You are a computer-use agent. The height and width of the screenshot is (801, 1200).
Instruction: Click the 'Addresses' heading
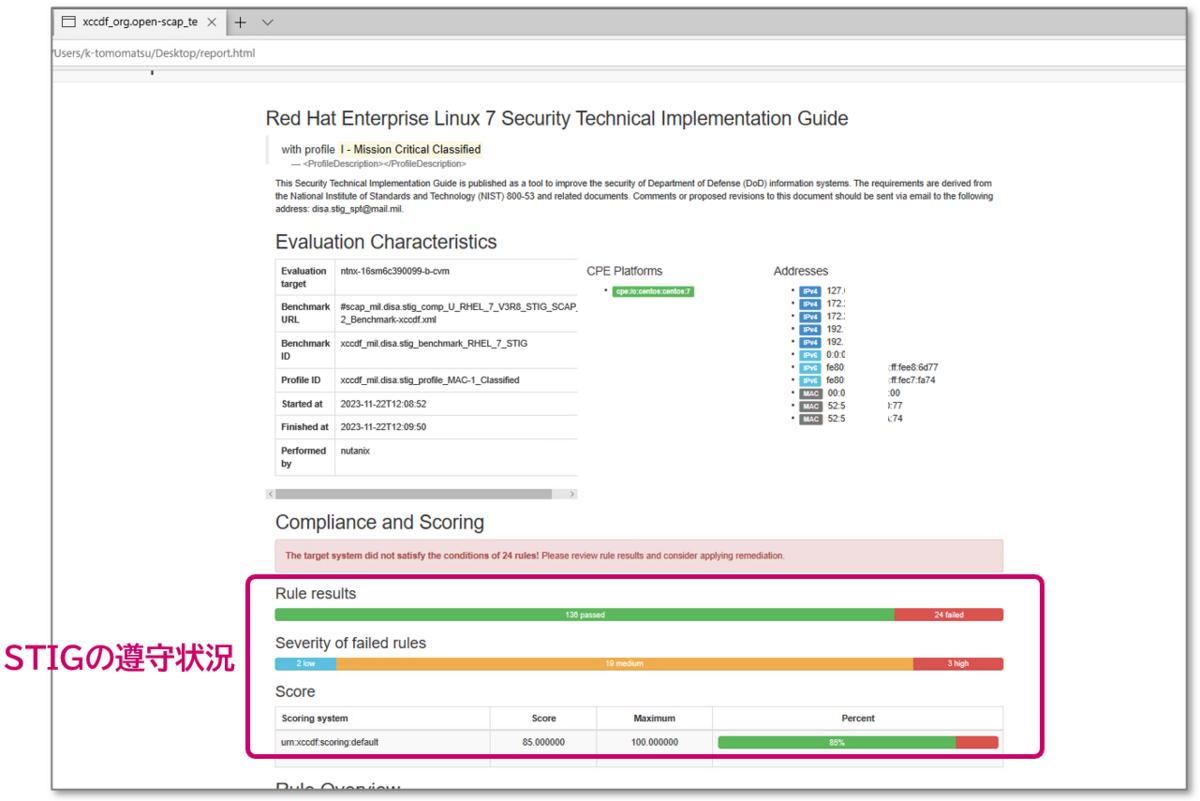(801, 270)
